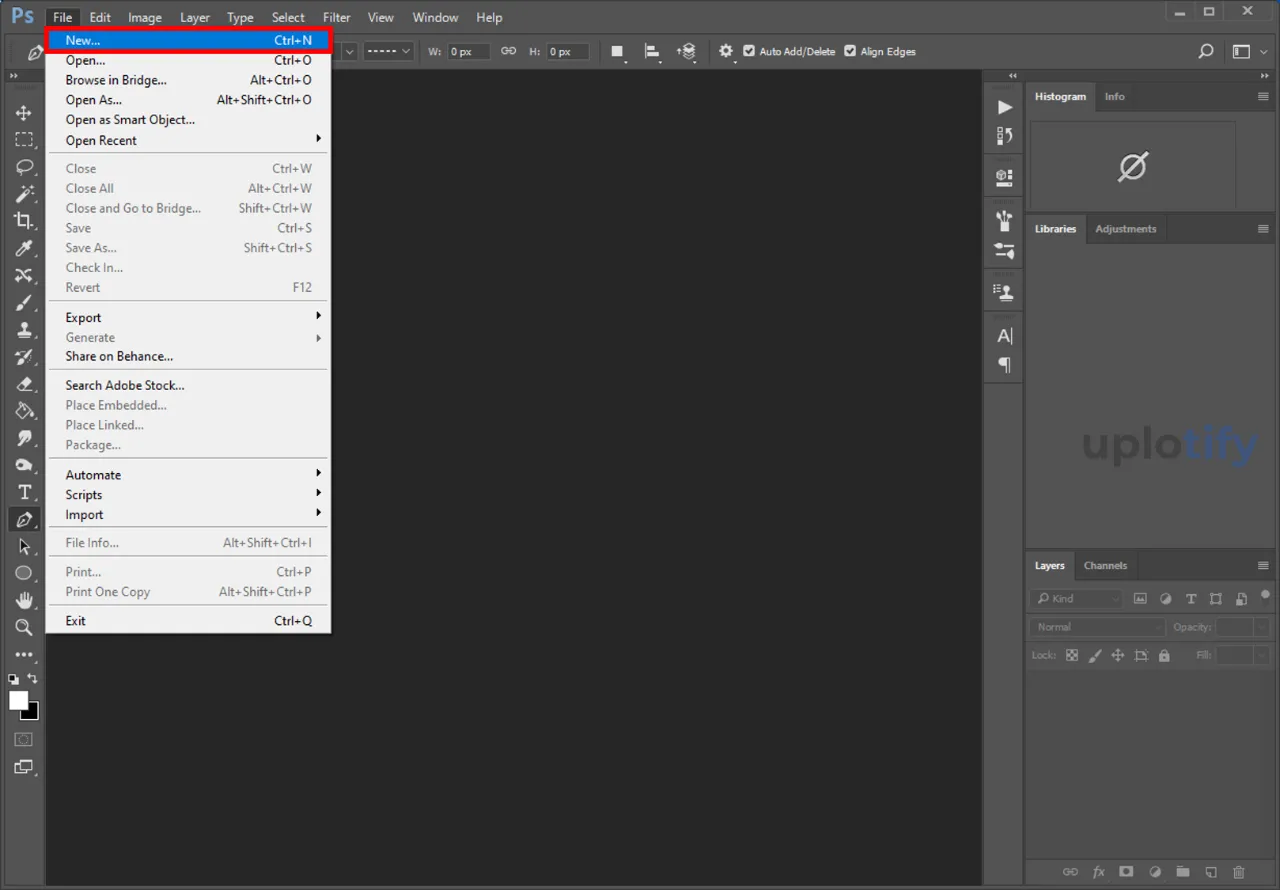
Task: Switch to the Adjustments tab
Action: click(1125, 229)
